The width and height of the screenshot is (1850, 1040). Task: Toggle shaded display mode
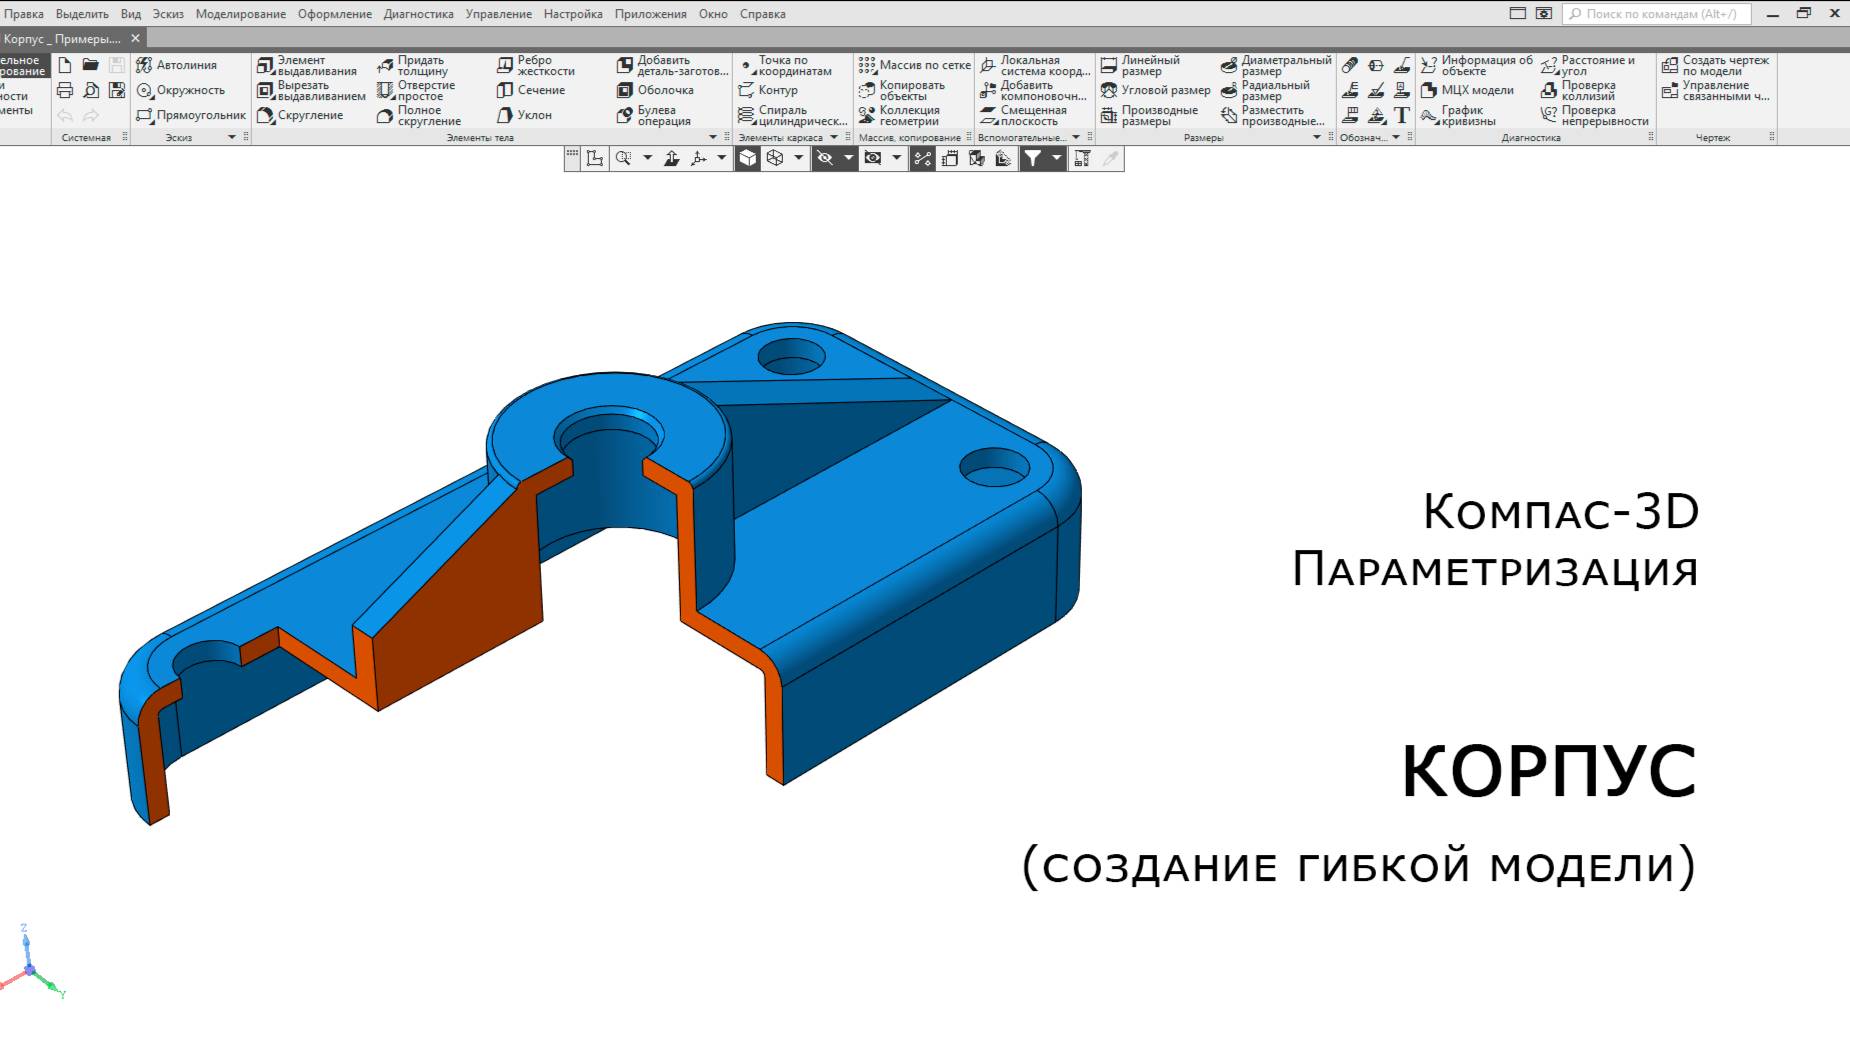click(747, 158)
